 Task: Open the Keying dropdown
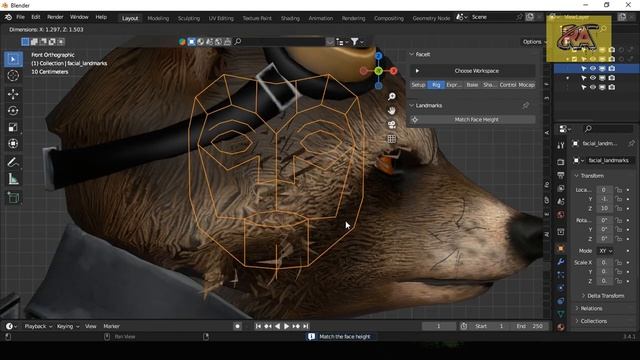[x=68, y=326]
